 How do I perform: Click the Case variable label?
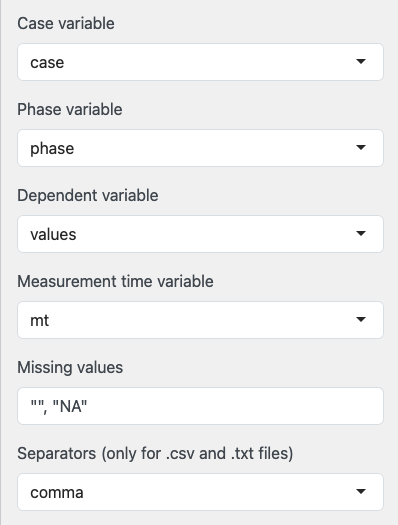point(66,23)
